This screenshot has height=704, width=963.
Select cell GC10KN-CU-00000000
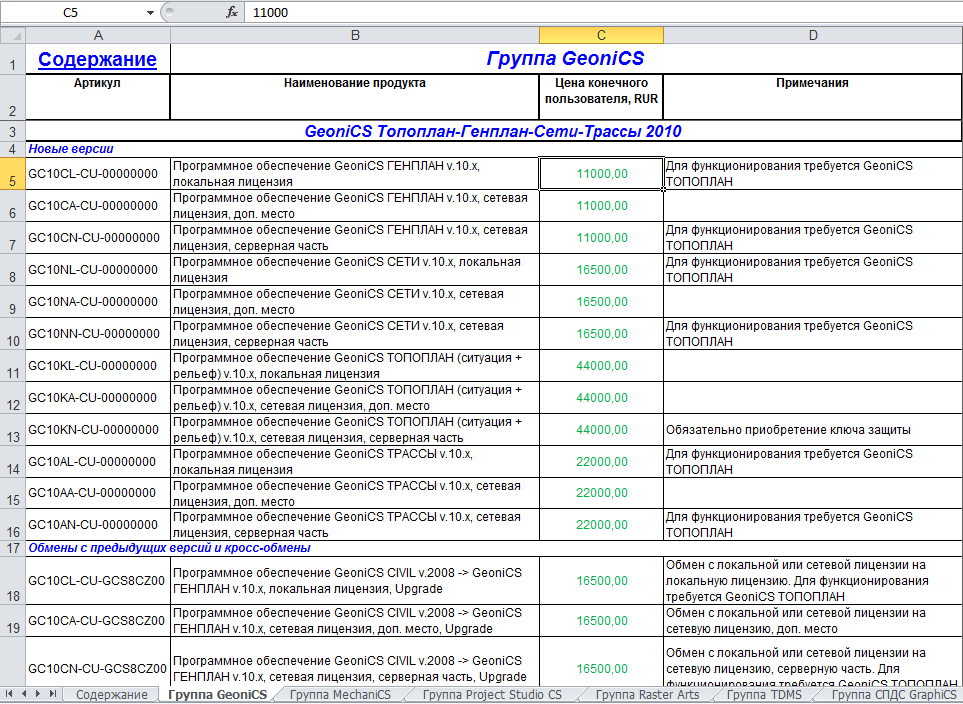click(x=98, y=429)
